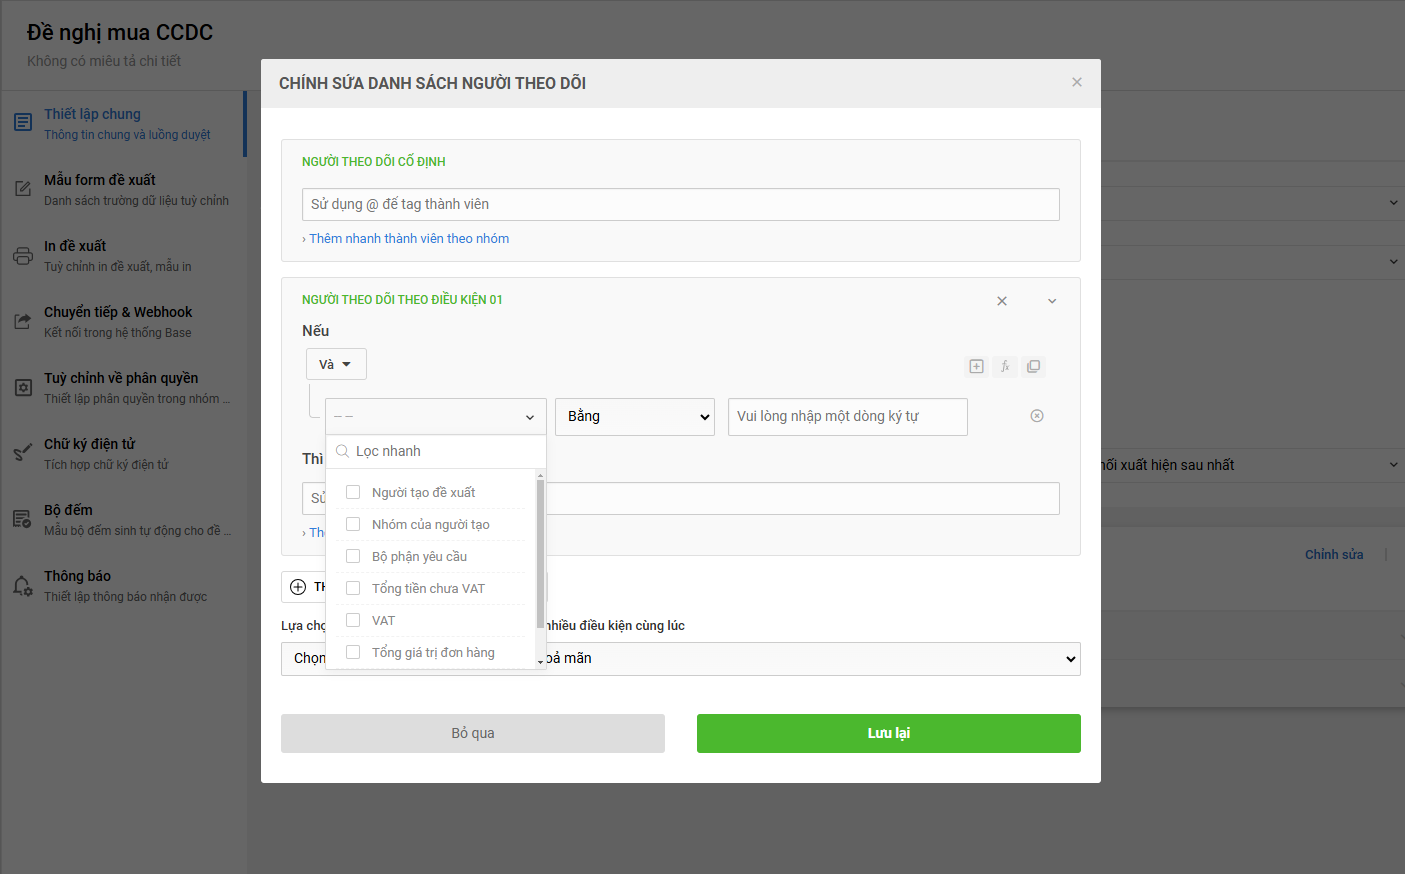Tick the Tổng giá trị đơn hàng checkbox
The width and height of the screenshot is (1405, 874).
point(353,652)
